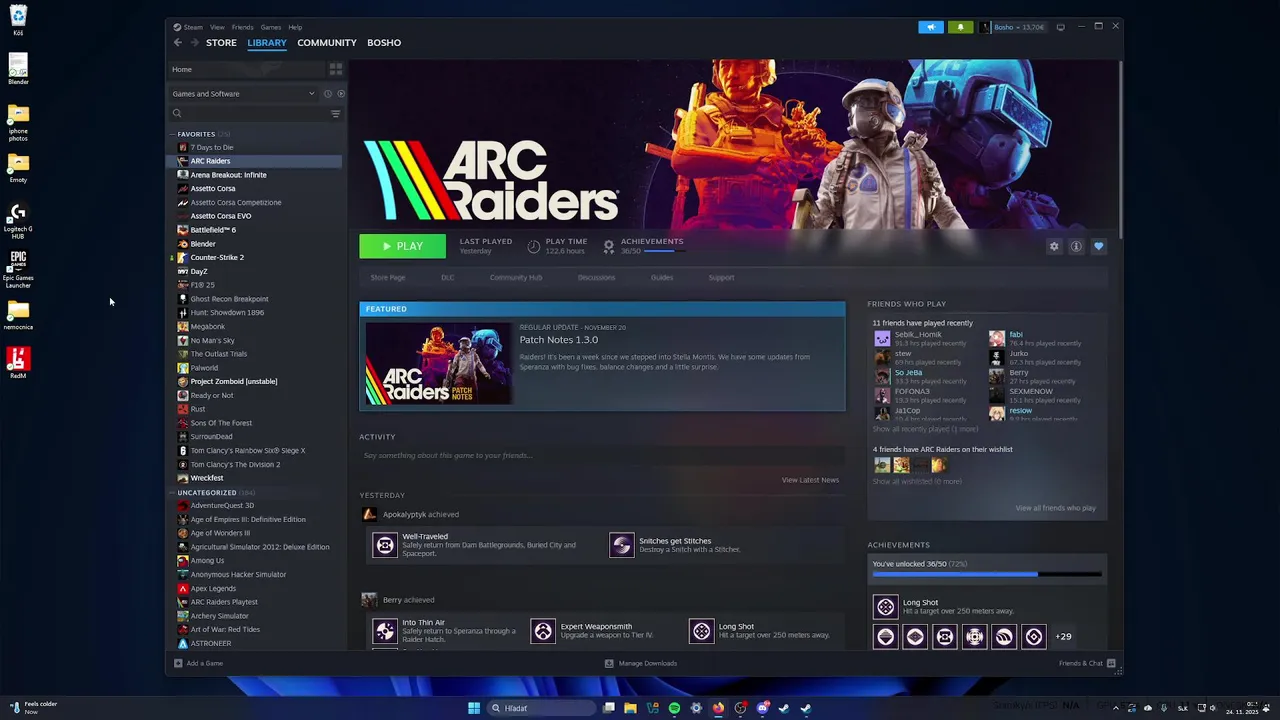Select Battlefield 6 in library list
The height and width of the screenshot is (720, 1280).
(213, 230)
